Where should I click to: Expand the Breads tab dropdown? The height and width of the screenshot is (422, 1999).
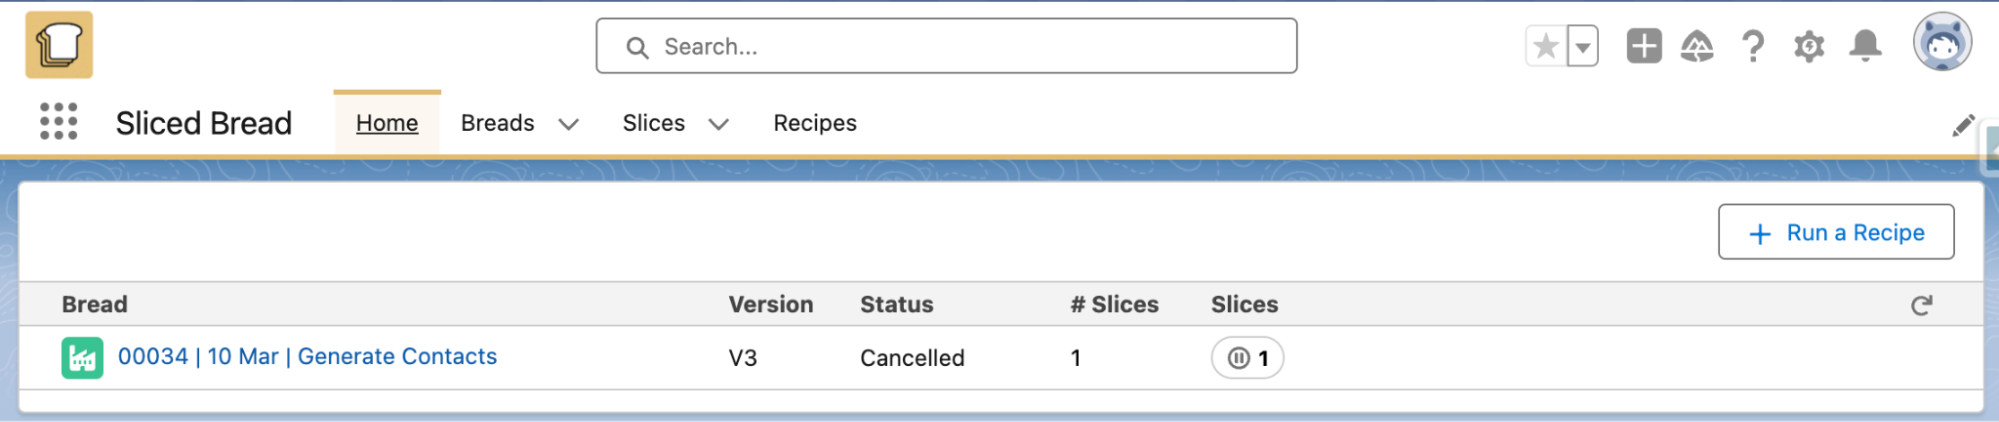tap(569, 124)
